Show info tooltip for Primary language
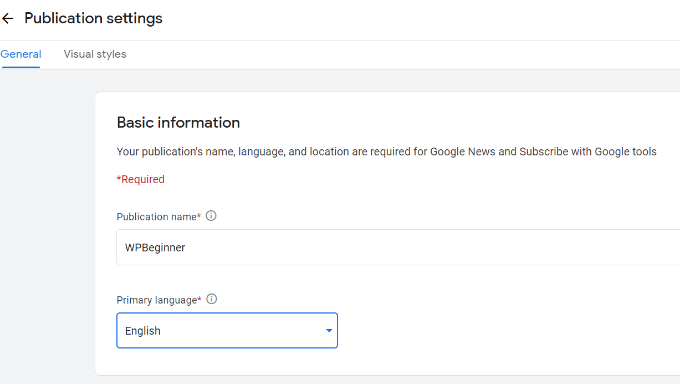The image size is (680, 384). (x=212, y=299)
